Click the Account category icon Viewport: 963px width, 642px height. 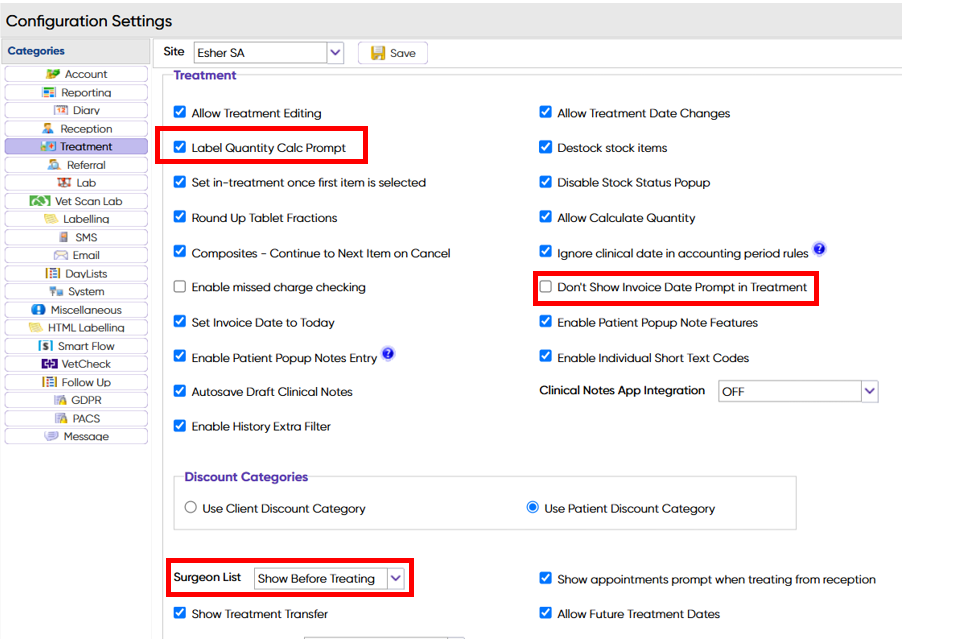[53, 74]
